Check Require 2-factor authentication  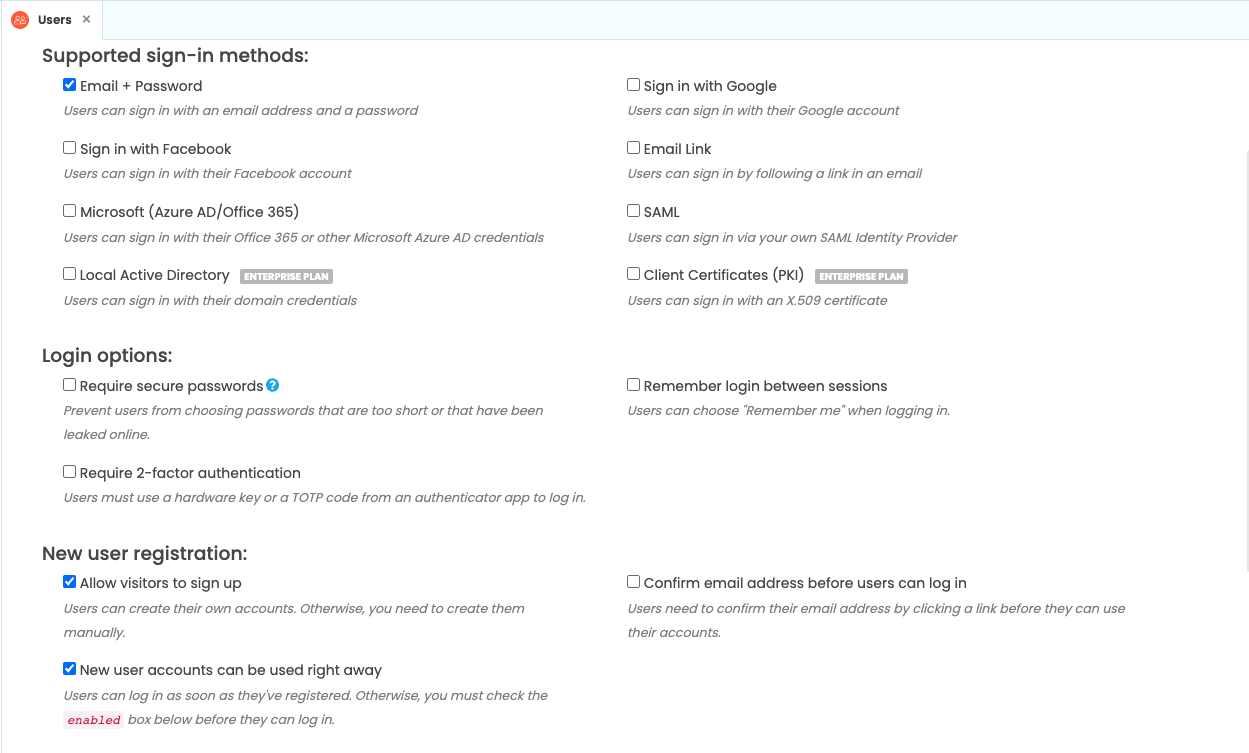click(70, 472)
